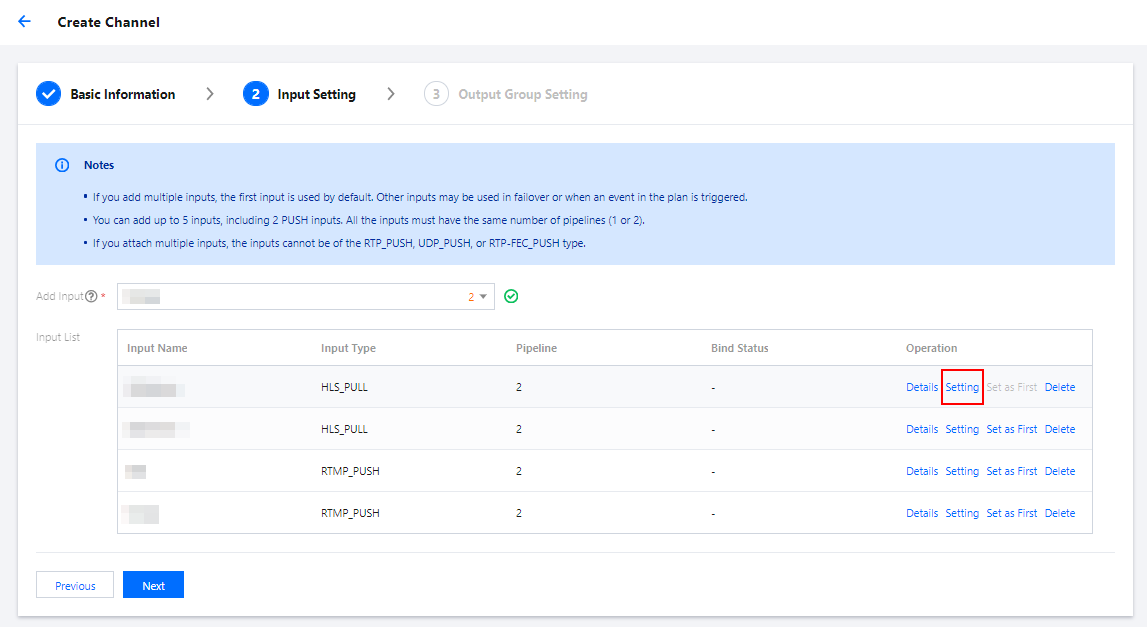This screenshot has width=1147, height=627.
Task: Set the second HLS_PULL input as first
Action: pyautogui.click(x=1011, y=429)
